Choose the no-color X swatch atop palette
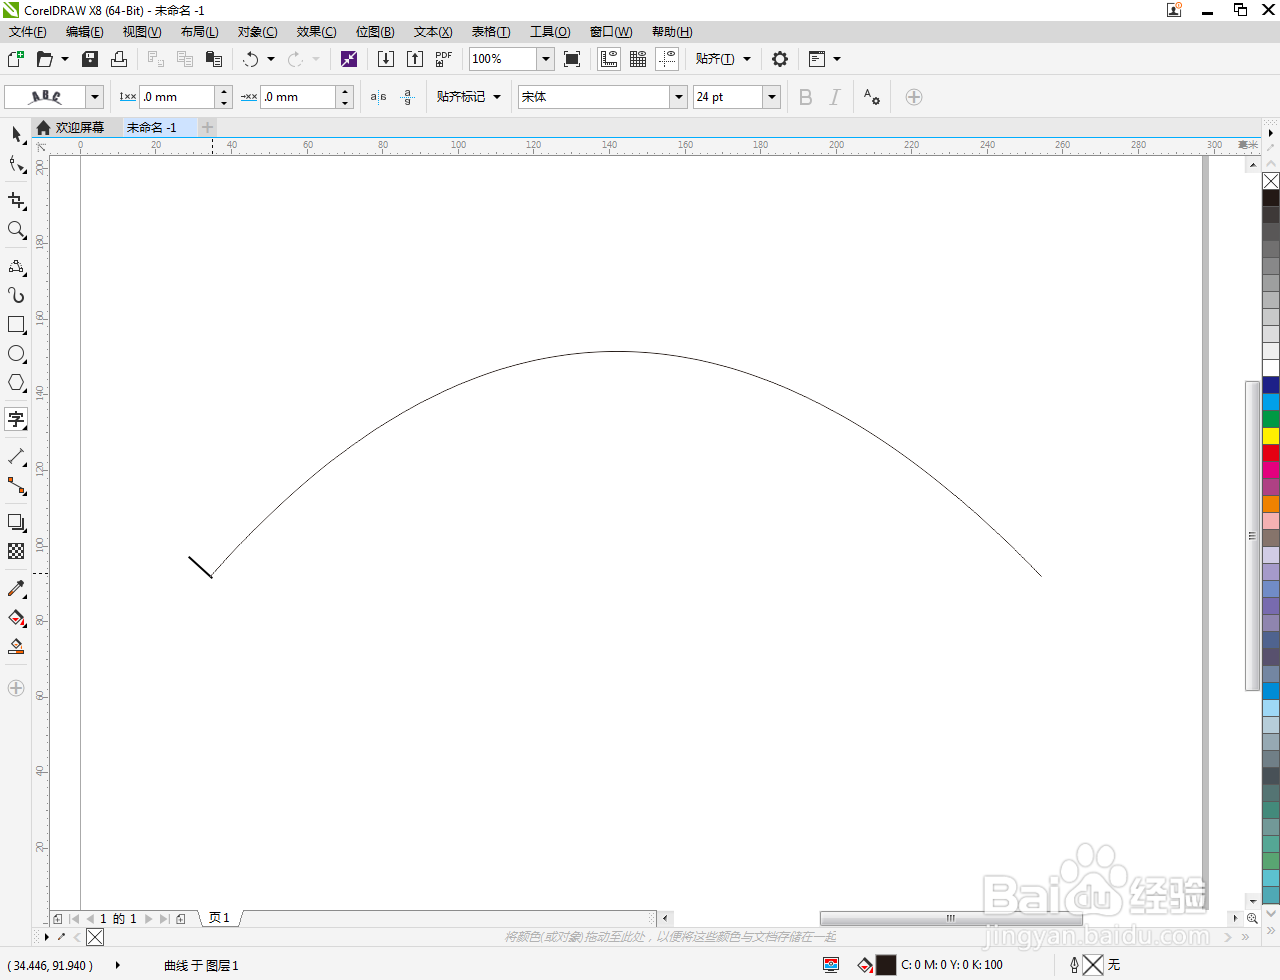The image size is (1280, 980). [x=1271, y=181]
